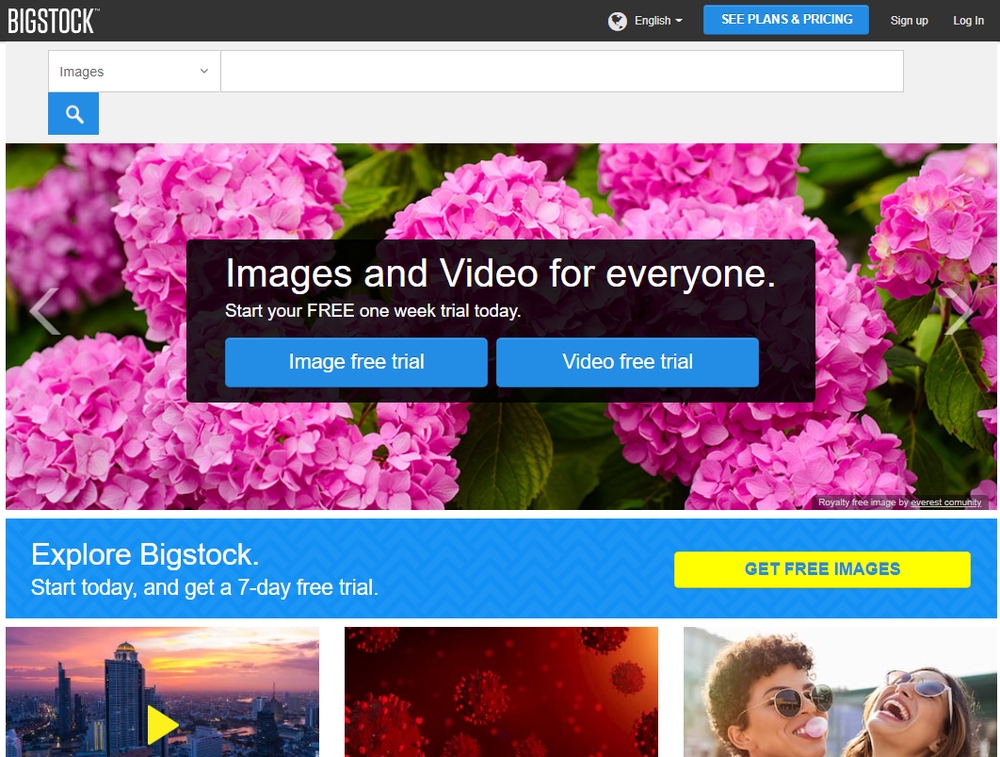Click the SEE PLANS & PRICING button
Screen dimensions: 1000x757
(786, 19)
